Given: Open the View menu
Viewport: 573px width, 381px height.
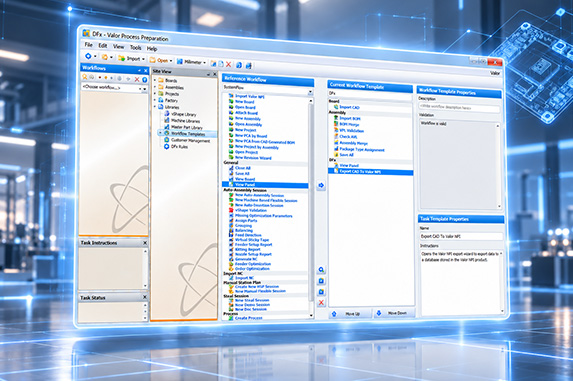Looking at the screenshot, I should 118,47.
